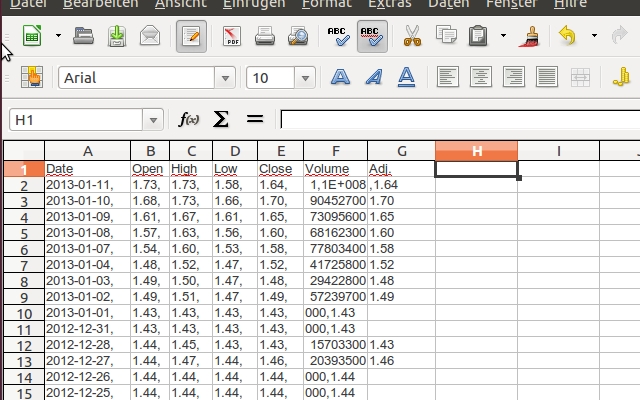Image resolution: width=640 pixels, height=400 pixels.
Task: Open the Format menu
Action: pos(326,4)
